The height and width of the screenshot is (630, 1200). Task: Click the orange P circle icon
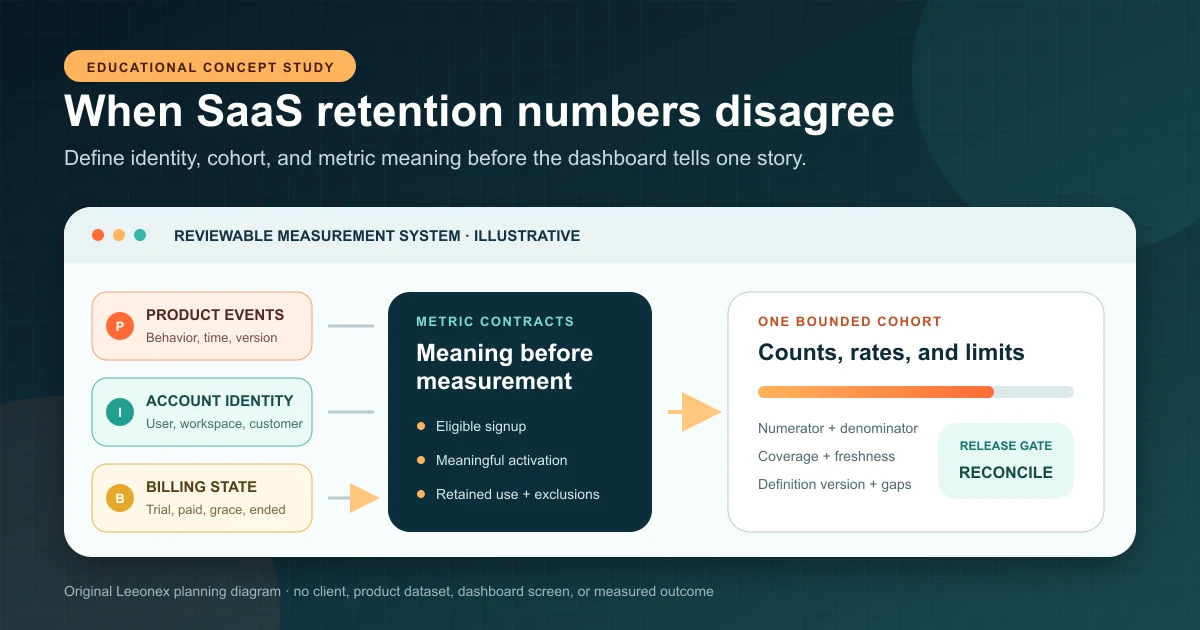click(x=120, y=326)
